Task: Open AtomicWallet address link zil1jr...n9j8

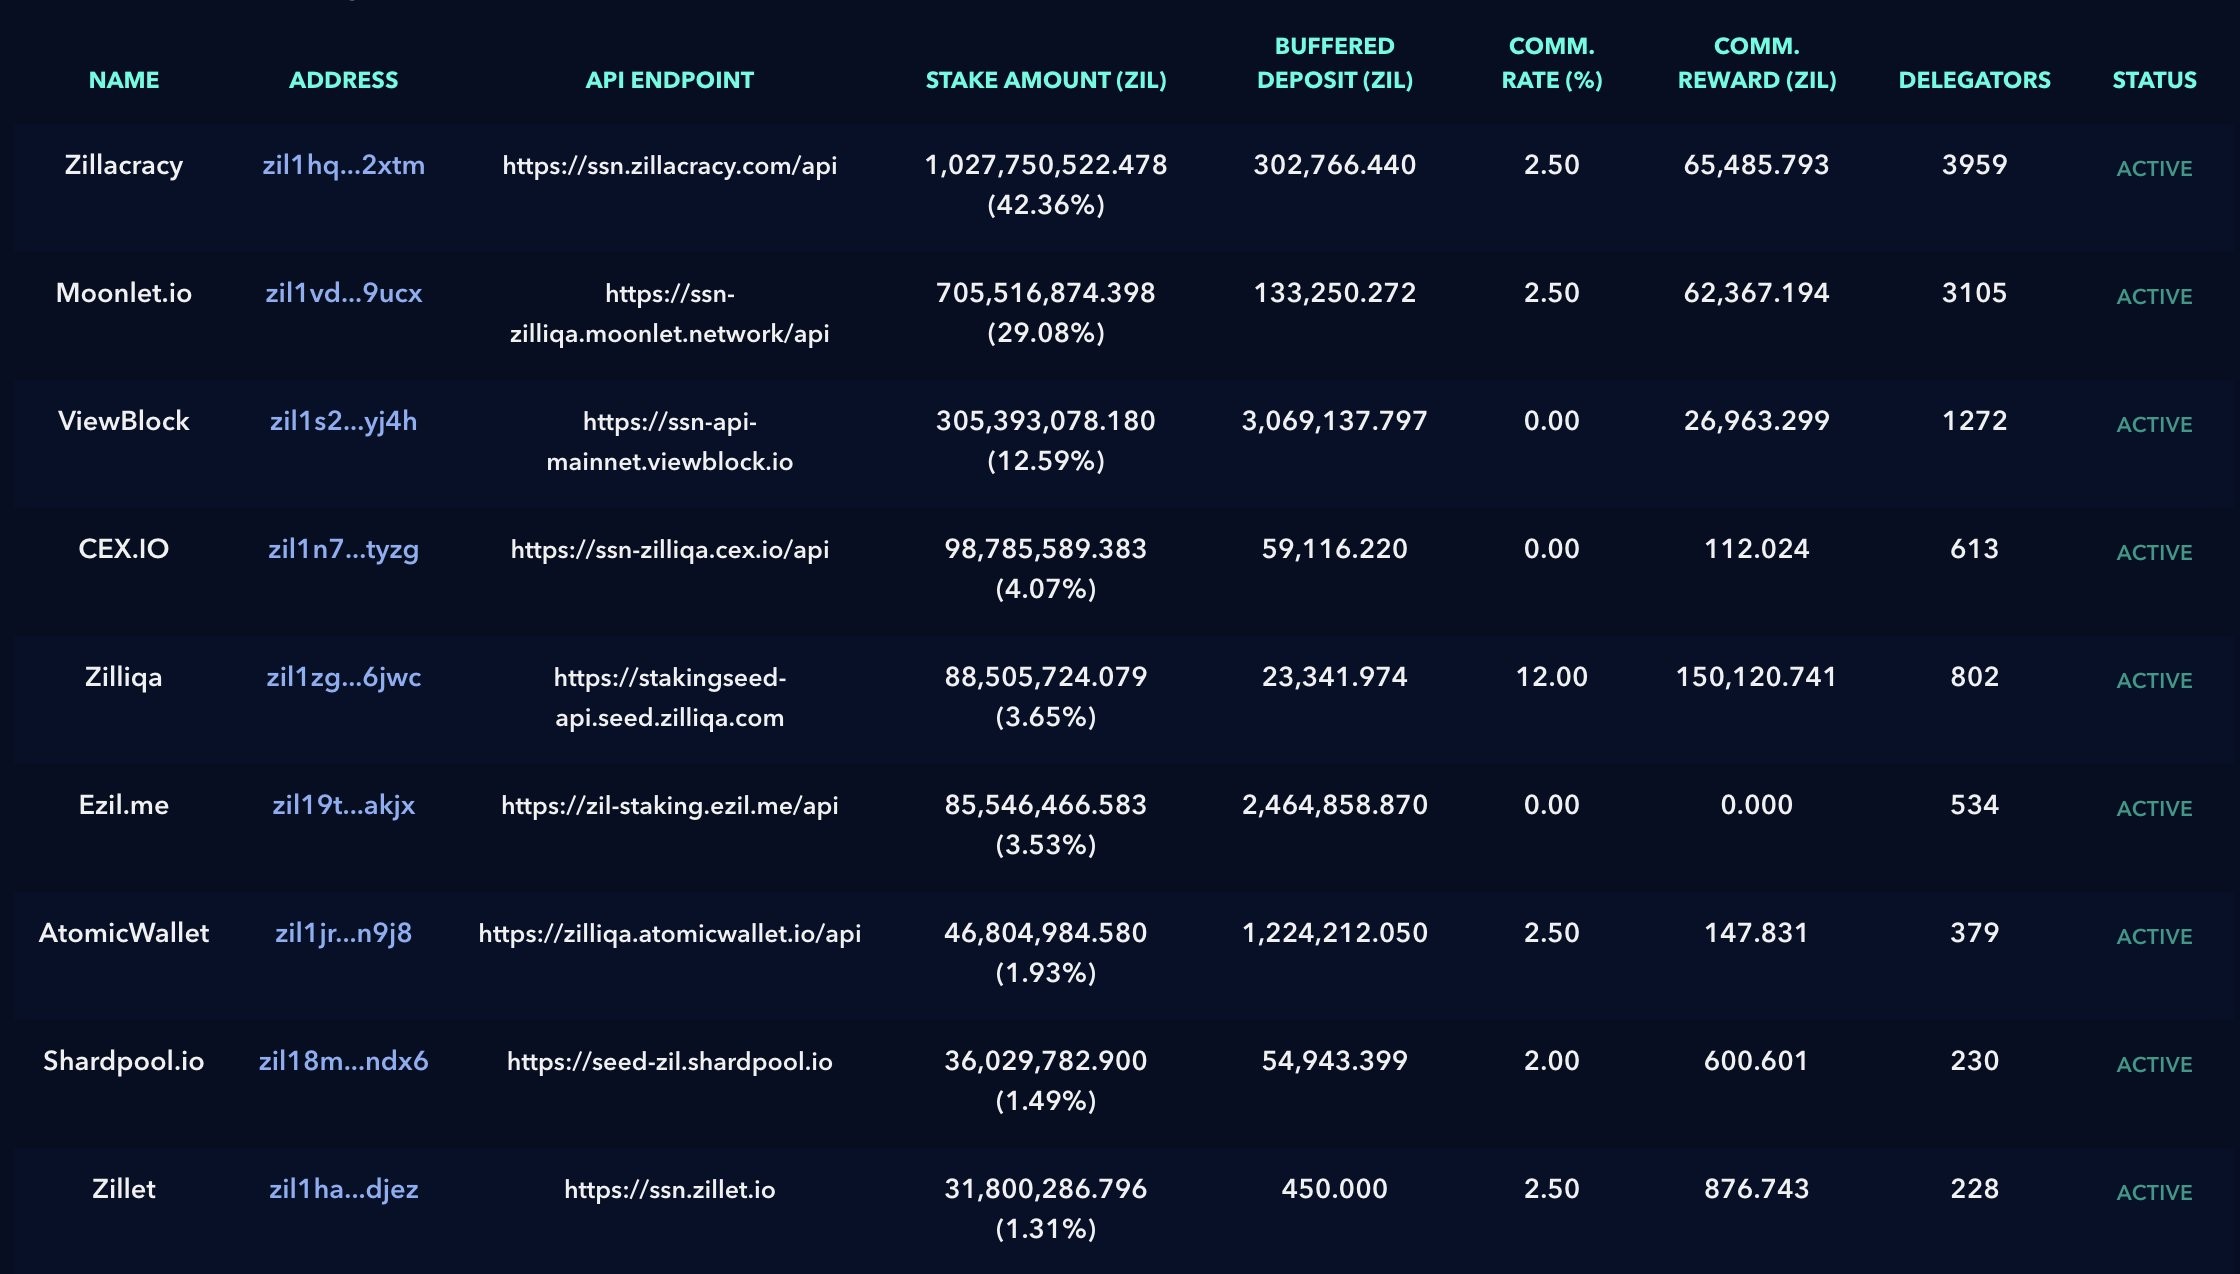Action: [343, 933]
